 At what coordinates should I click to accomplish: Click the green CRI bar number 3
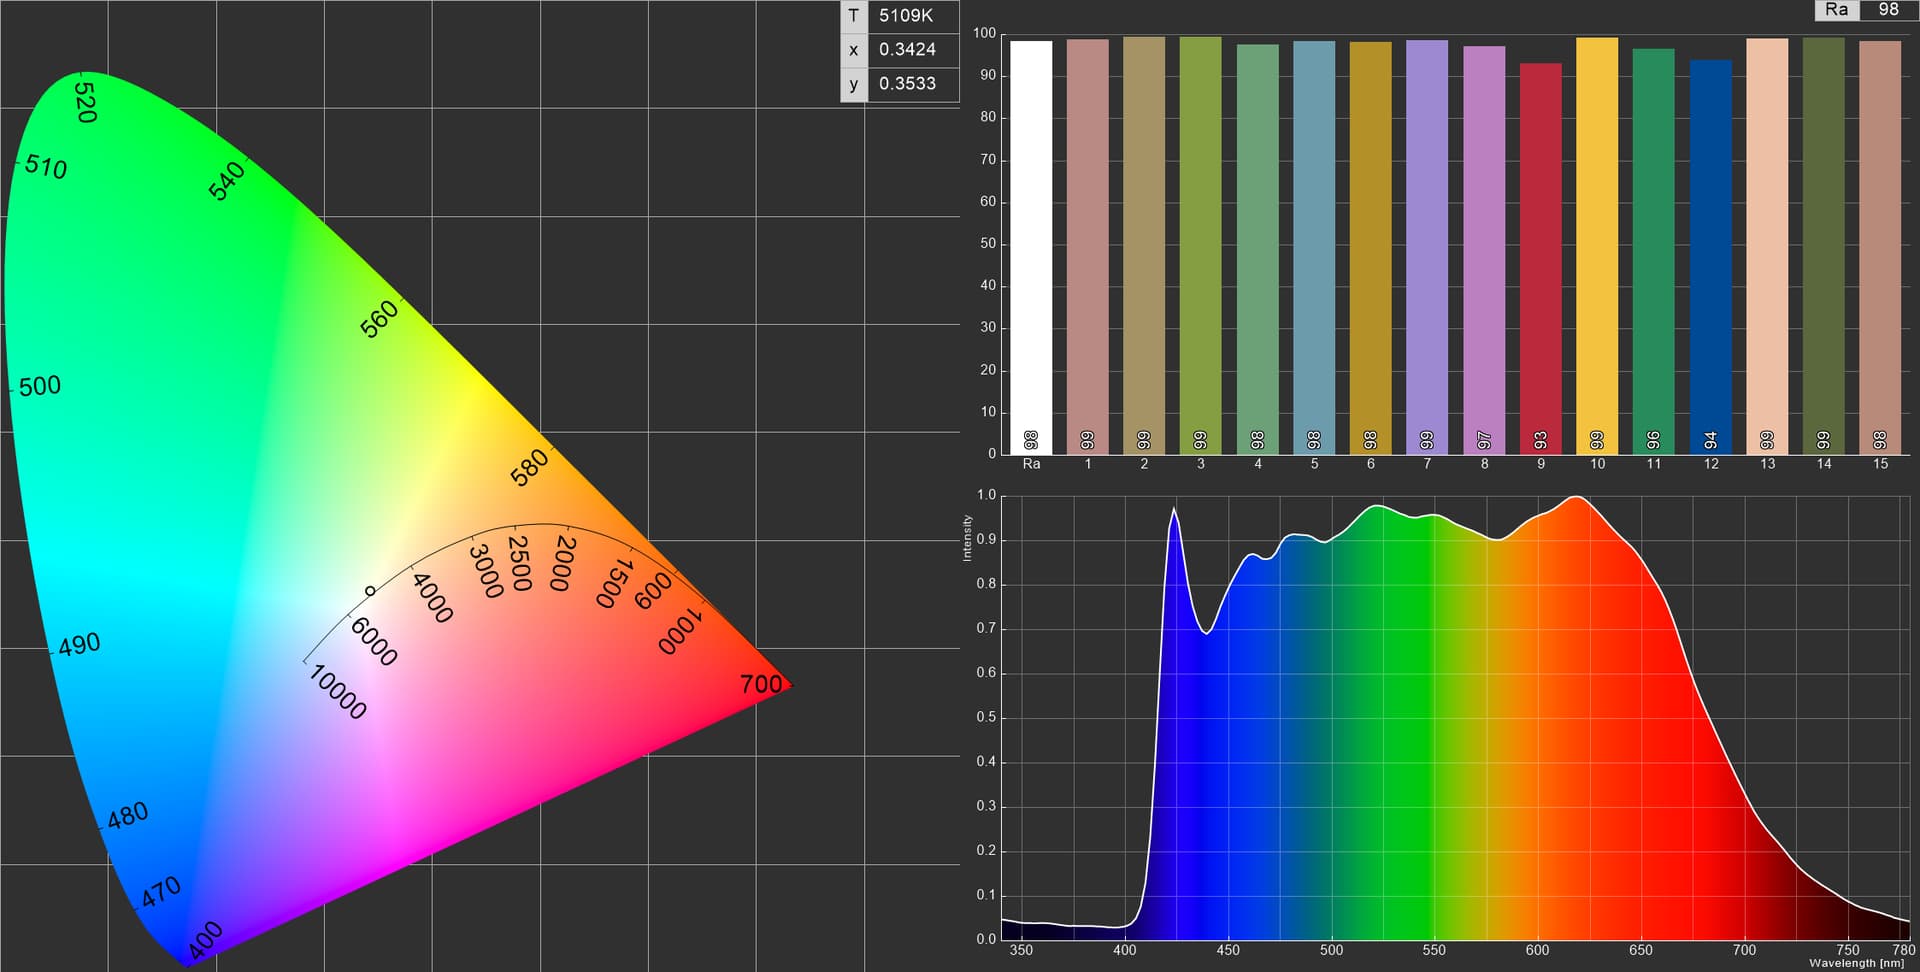[x=1200, y=245]
